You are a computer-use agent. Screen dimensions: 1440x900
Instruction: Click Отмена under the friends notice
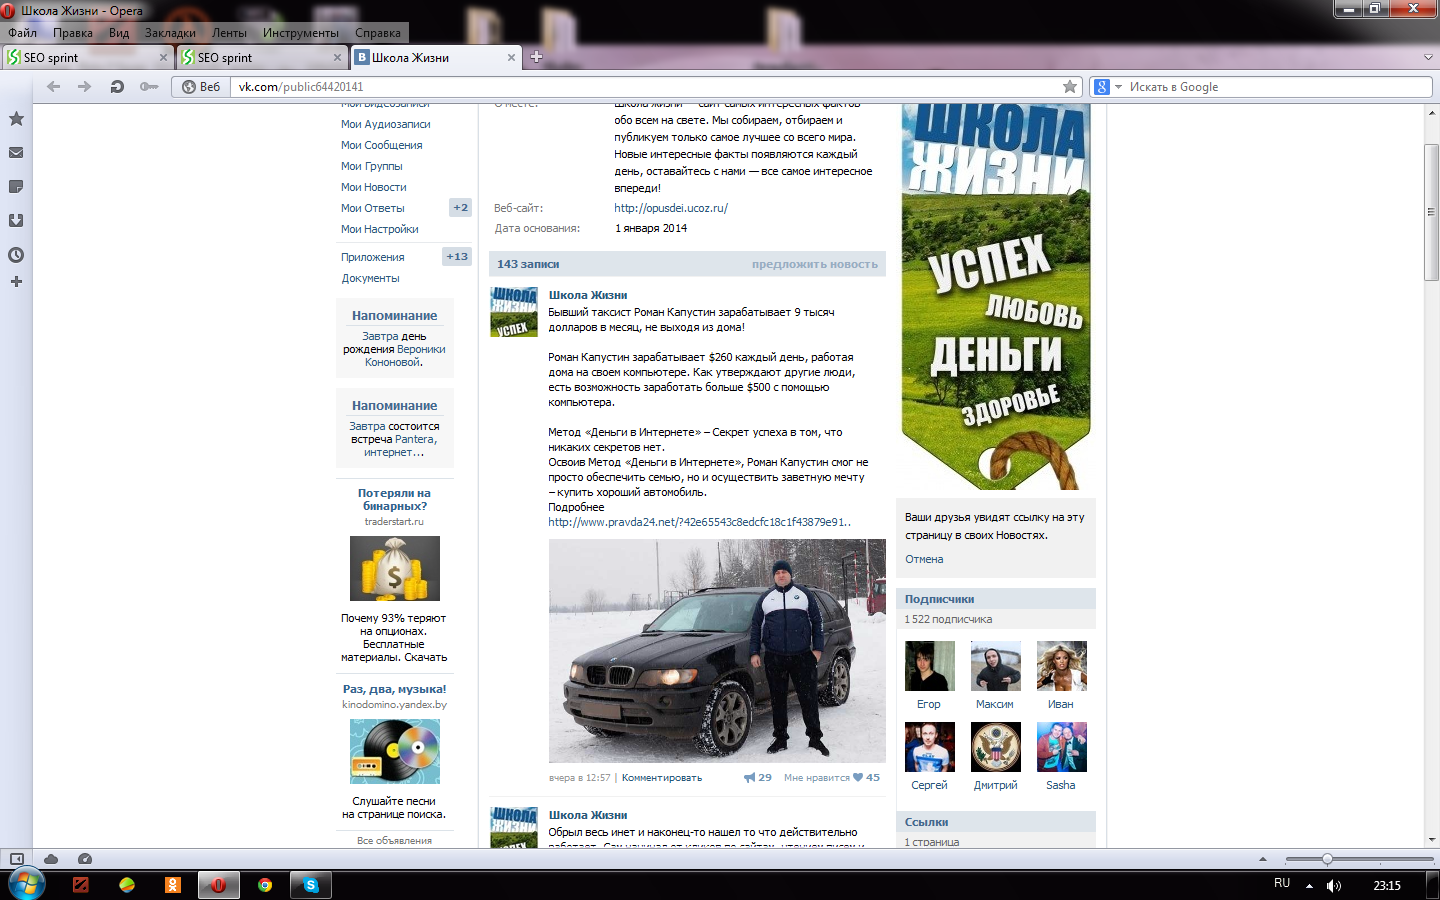[x=924, y=559]
